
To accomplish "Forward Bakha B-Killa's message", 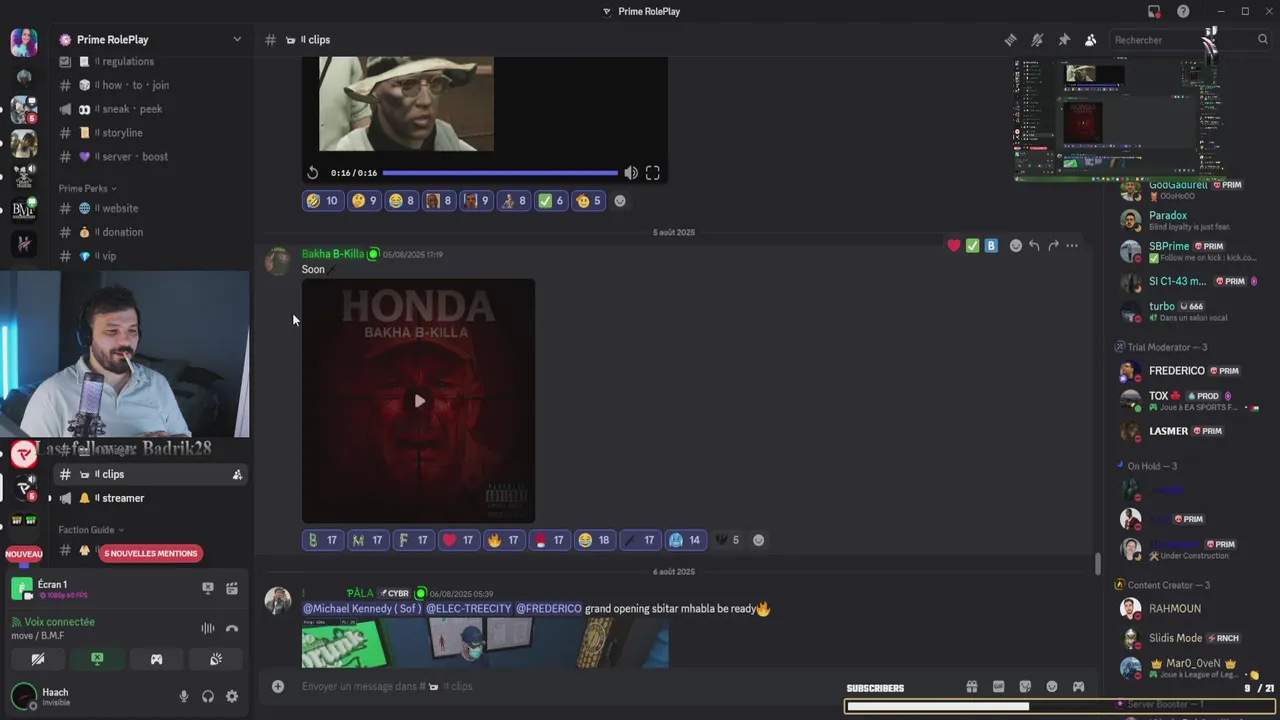I will (1053, 246).
